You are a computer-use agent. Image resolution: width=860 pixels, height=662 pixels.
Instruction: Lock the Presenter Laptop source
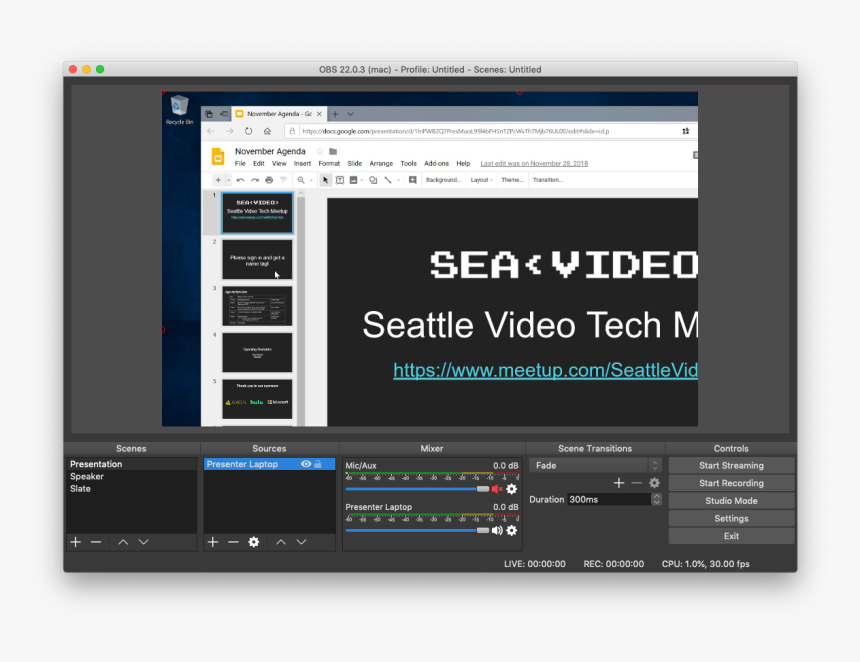click(x=319, y=464)
